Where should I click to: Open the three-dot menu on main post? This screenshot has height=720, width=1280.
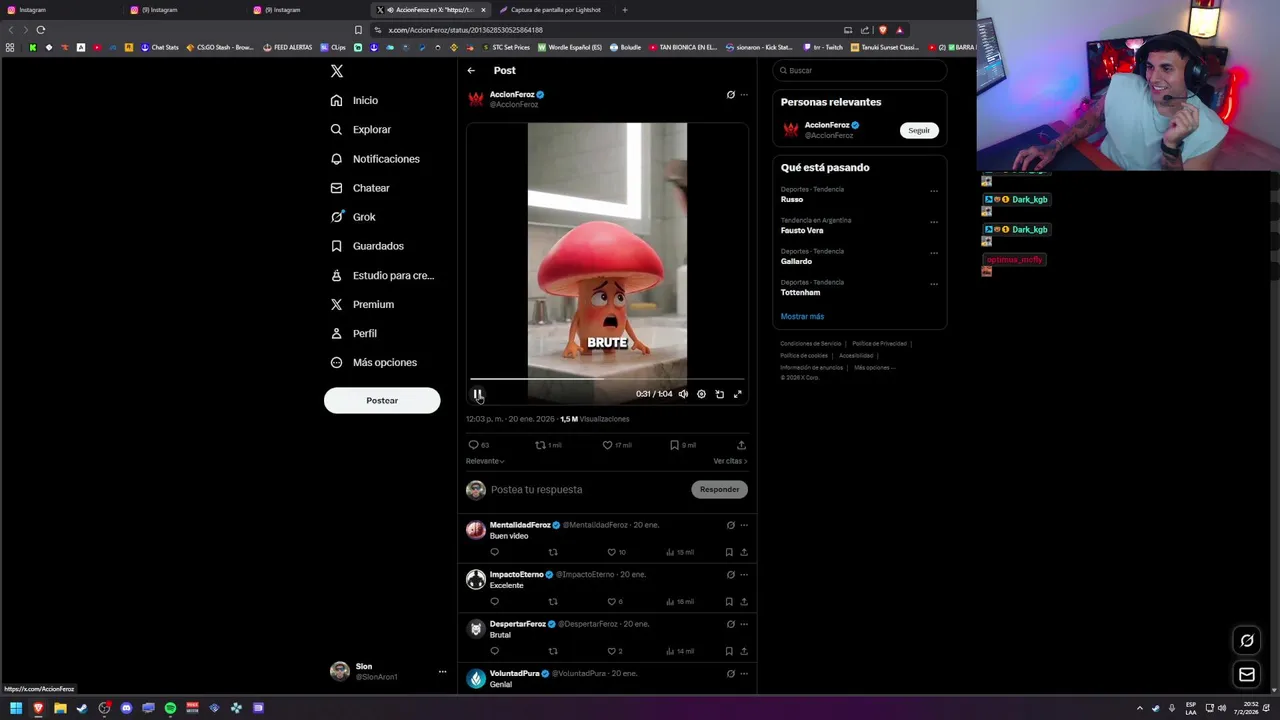click(744, 95)
